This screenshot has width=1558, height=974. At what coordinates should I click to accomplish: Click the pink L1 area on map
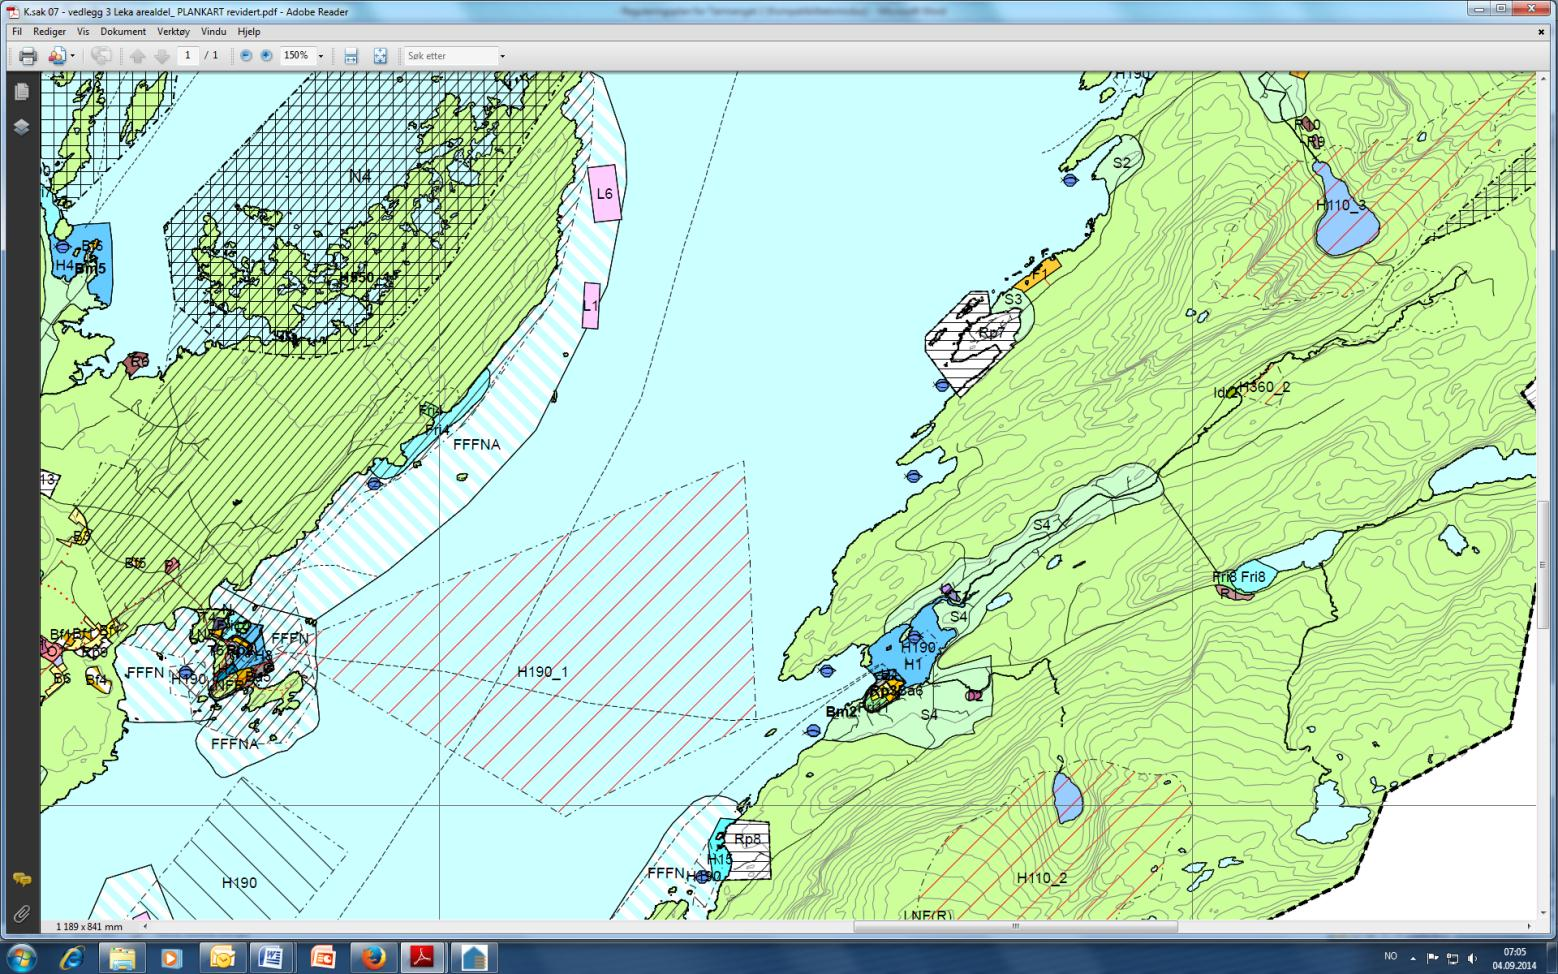[x=591, y=305]
